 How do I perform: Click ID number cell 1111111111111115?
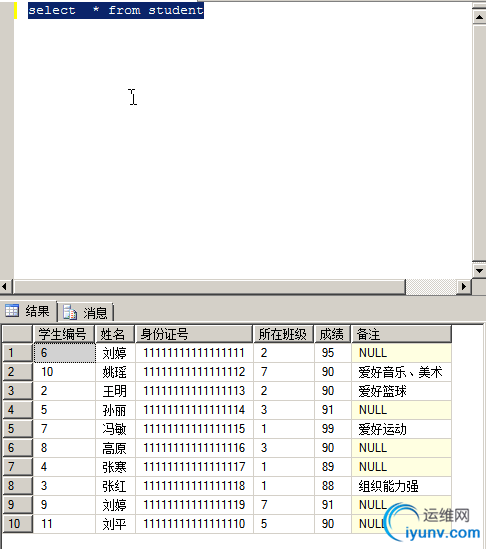(194, 429)
